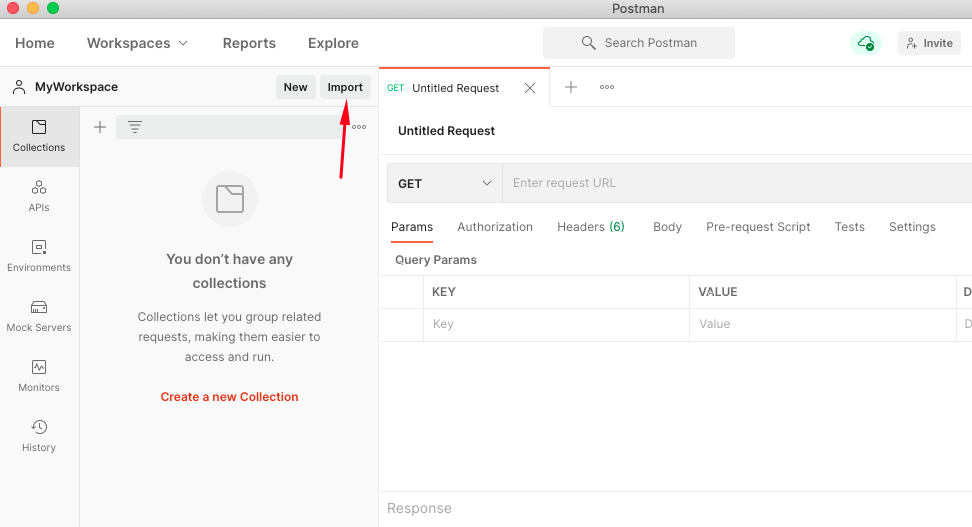Click the Import button

point(345,87)
